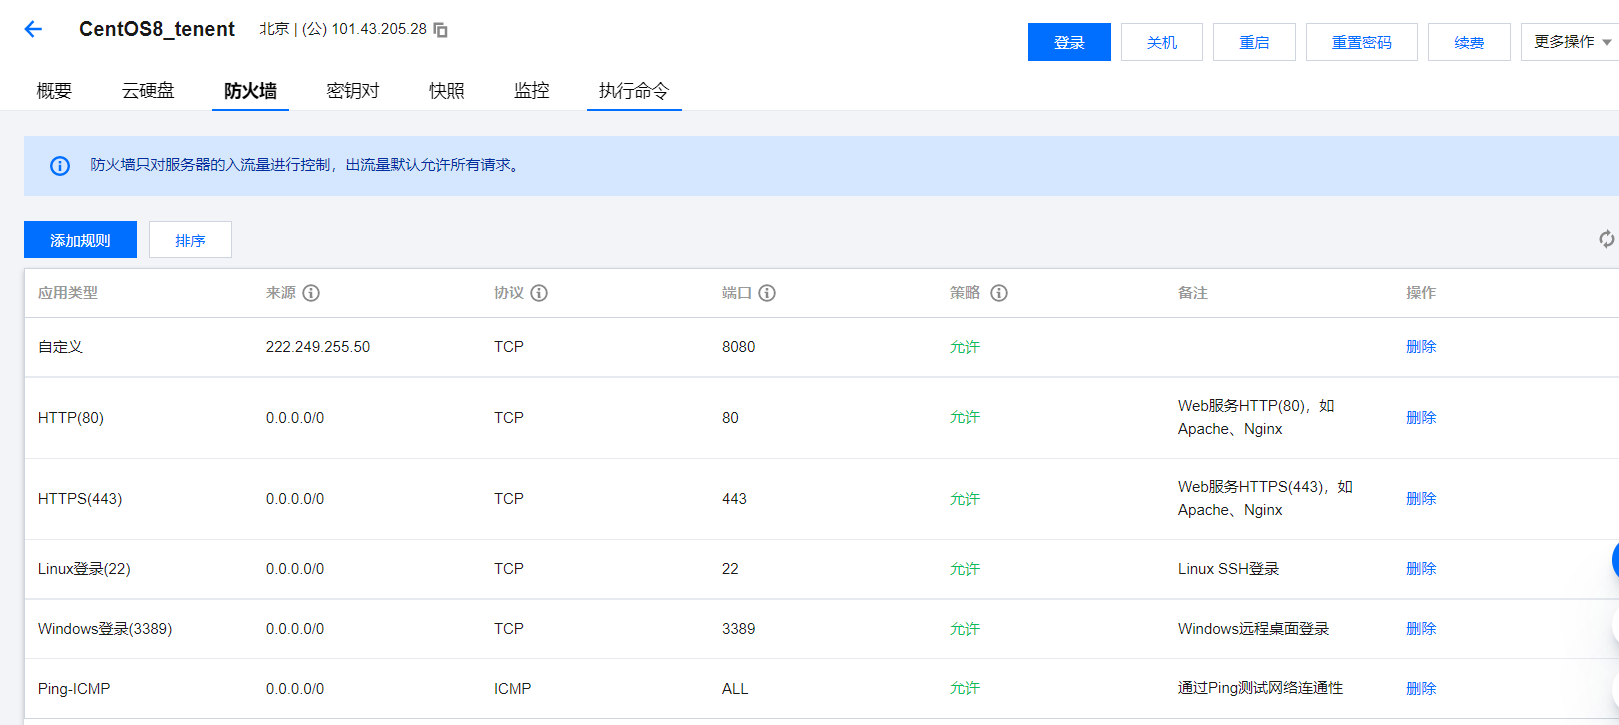Switch to the 监控 tab
1619x725 pixels.
click(532, 91)
